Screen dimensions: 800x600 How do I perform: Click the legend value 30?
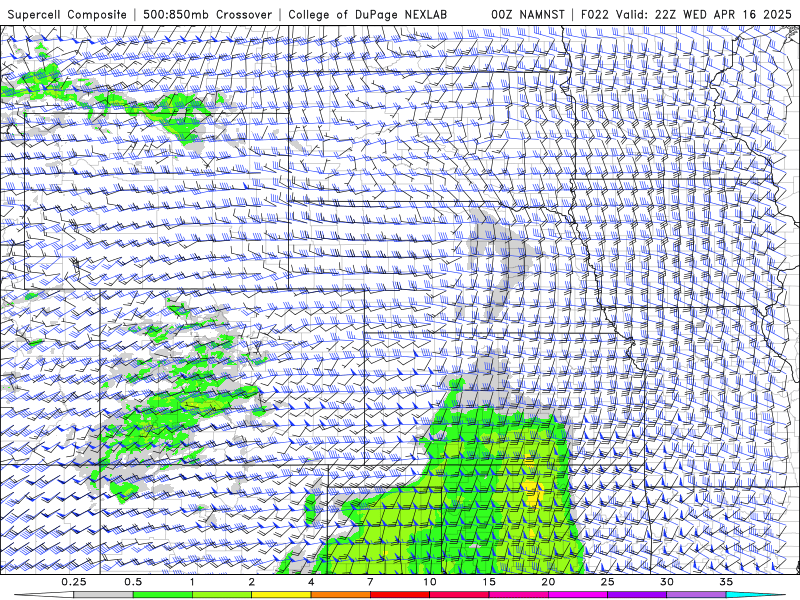point(667,582)
